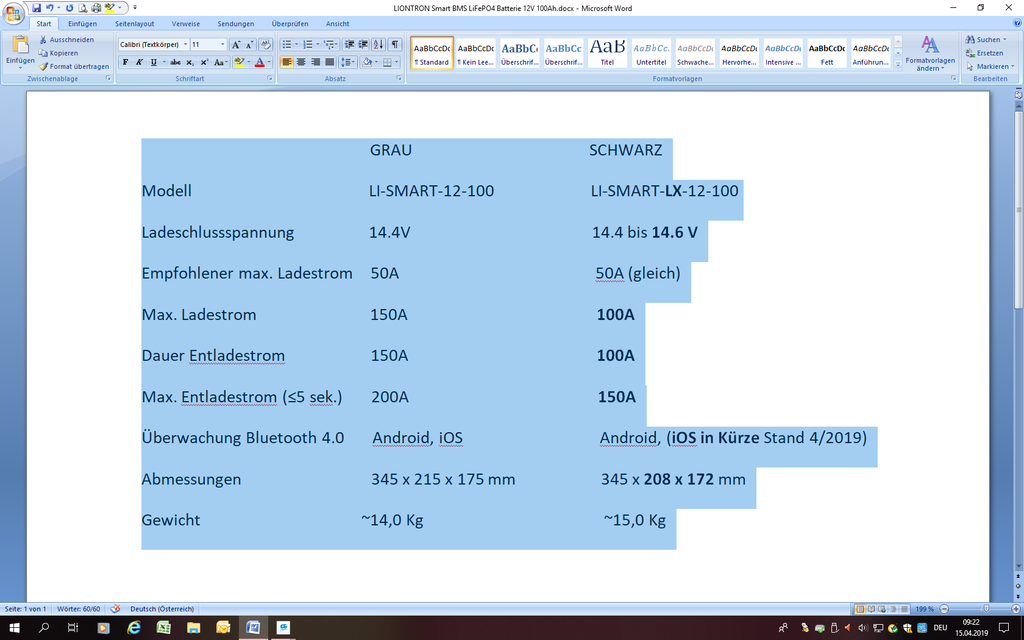Clear formatting icon in Schriftart group

tap(265, 44)
